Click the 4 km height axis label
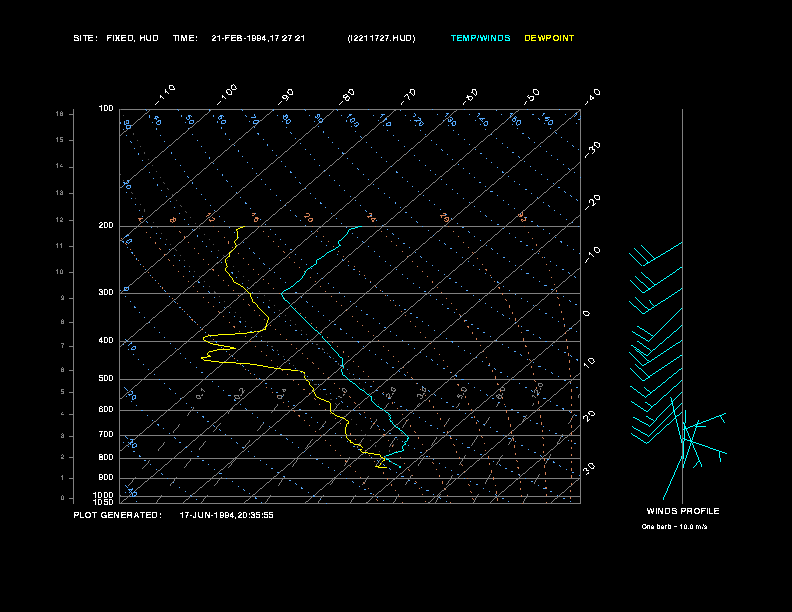 point(63,414)
